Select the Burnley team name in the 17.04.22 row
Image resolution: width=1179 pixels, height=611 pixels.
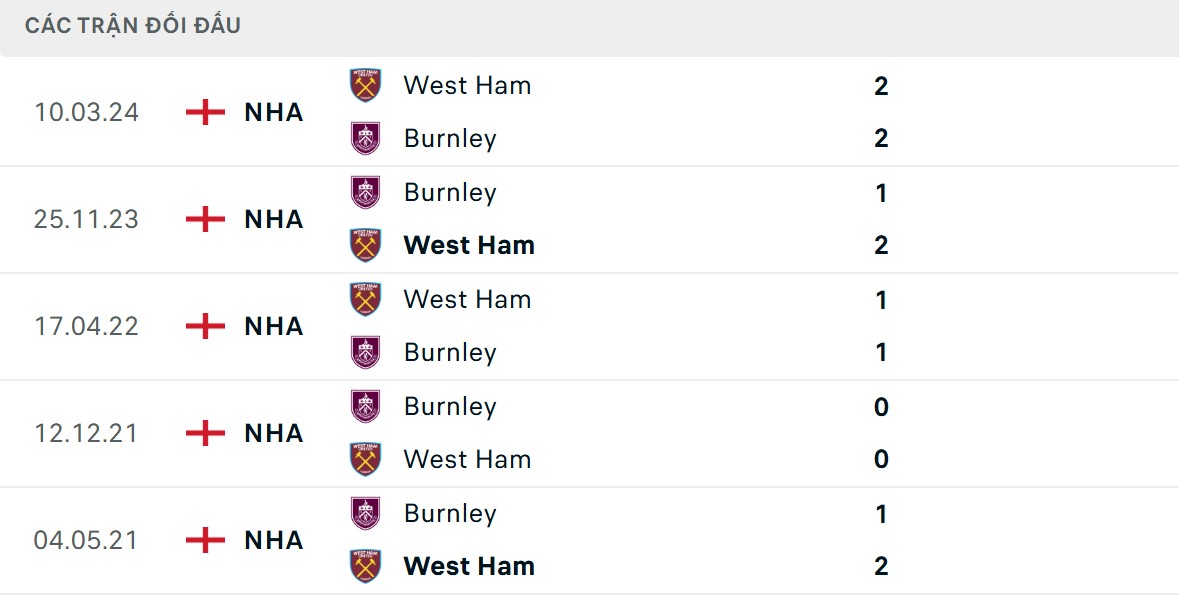point(450,352)
